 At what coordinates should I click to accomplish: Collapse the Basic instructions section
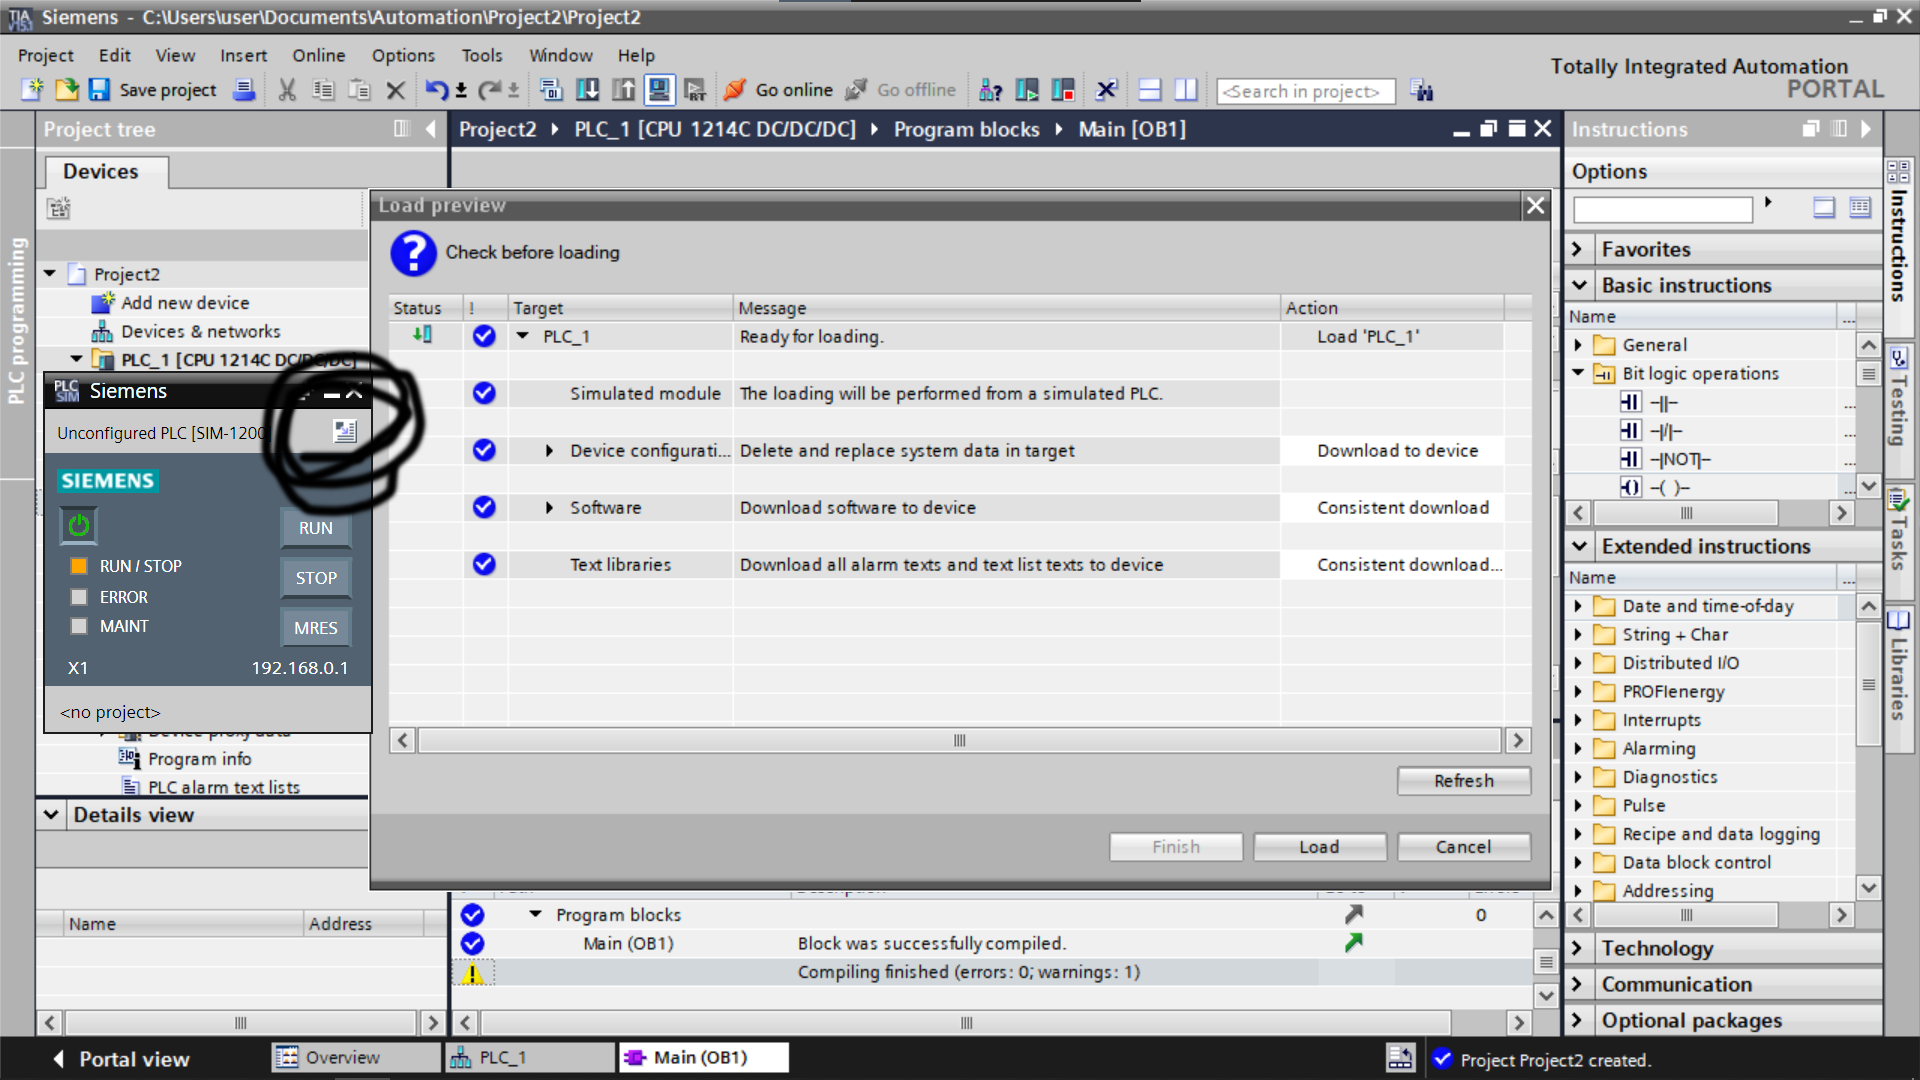click(x=1579, y=285)
